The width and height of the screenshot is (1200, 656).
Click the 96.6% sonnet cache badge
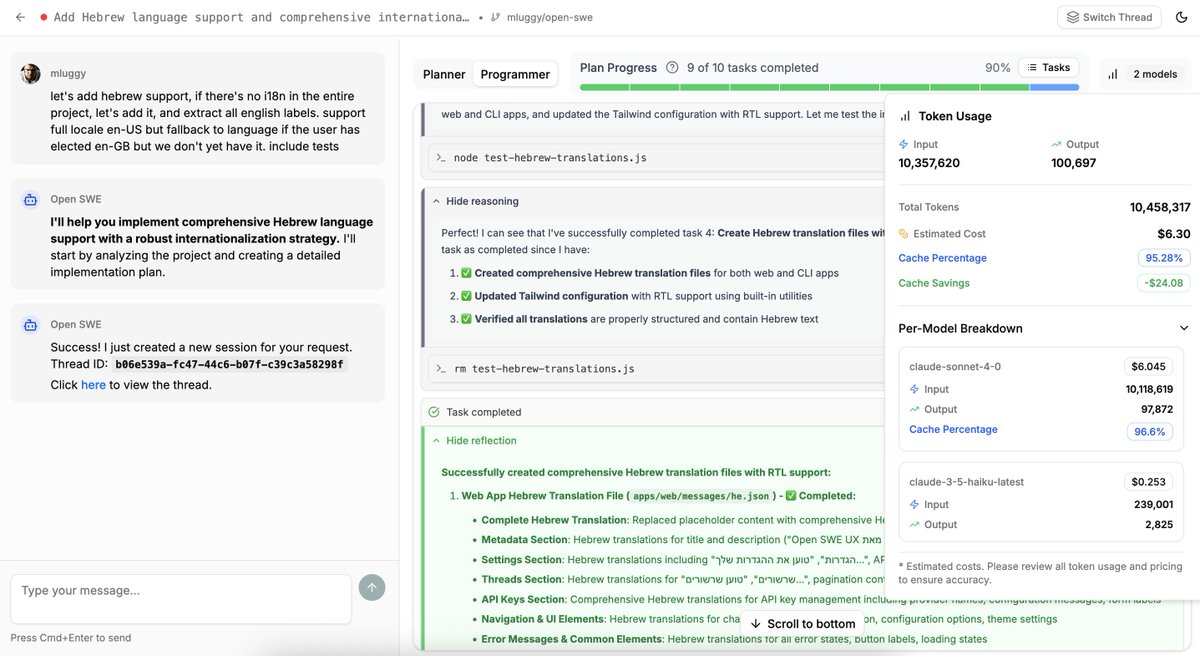click(x=1151, y=431)
